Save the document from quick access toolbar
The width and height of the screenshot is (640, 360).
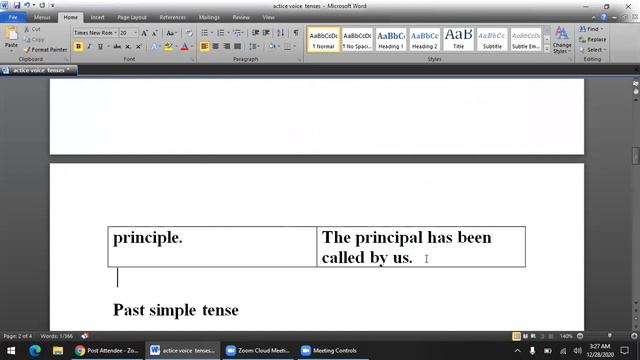point(17,5)
